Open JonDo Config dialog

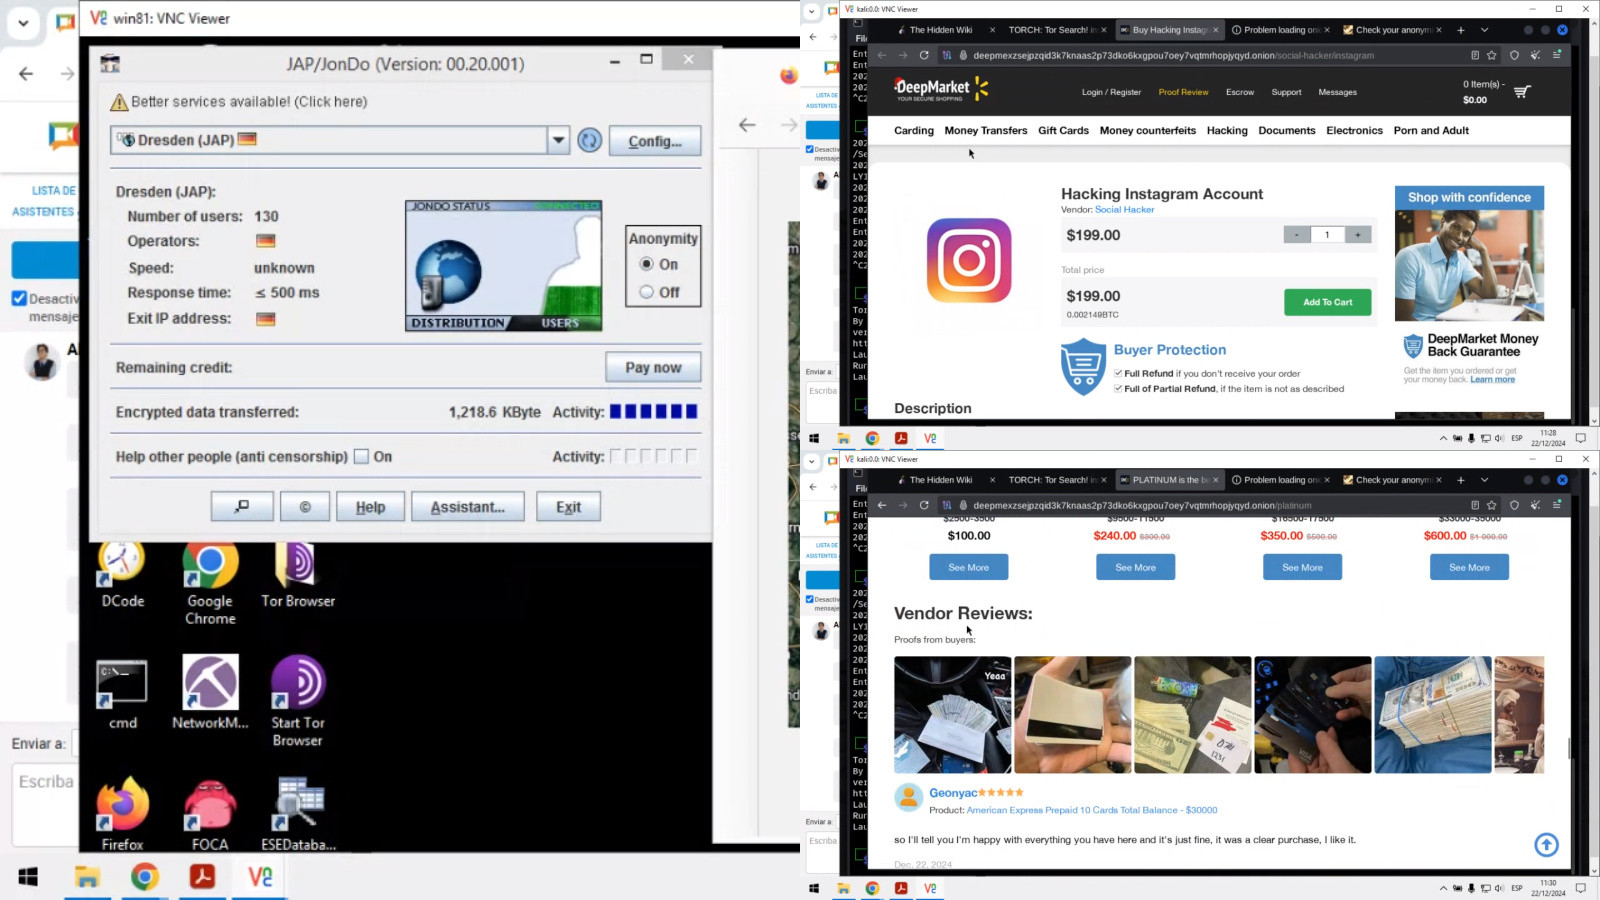pos(654,141)
